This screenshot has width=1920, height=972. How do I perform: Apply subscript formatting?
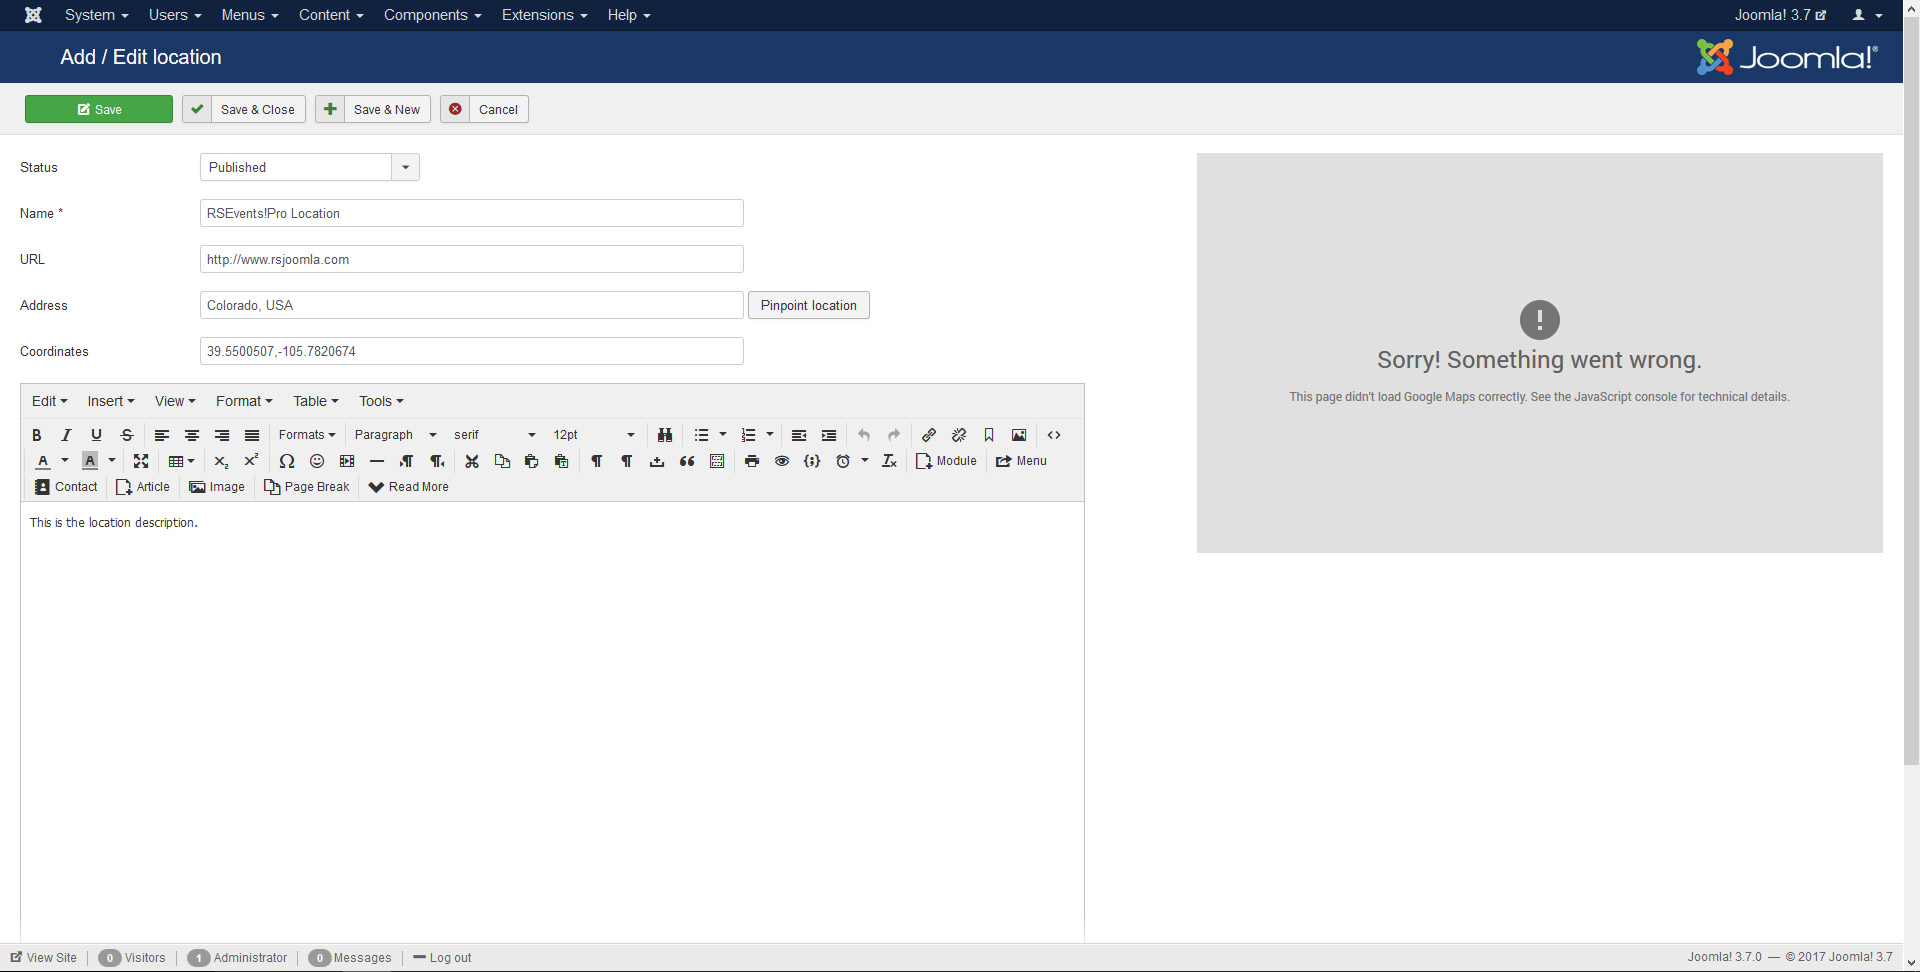click(x=222, y=461)
